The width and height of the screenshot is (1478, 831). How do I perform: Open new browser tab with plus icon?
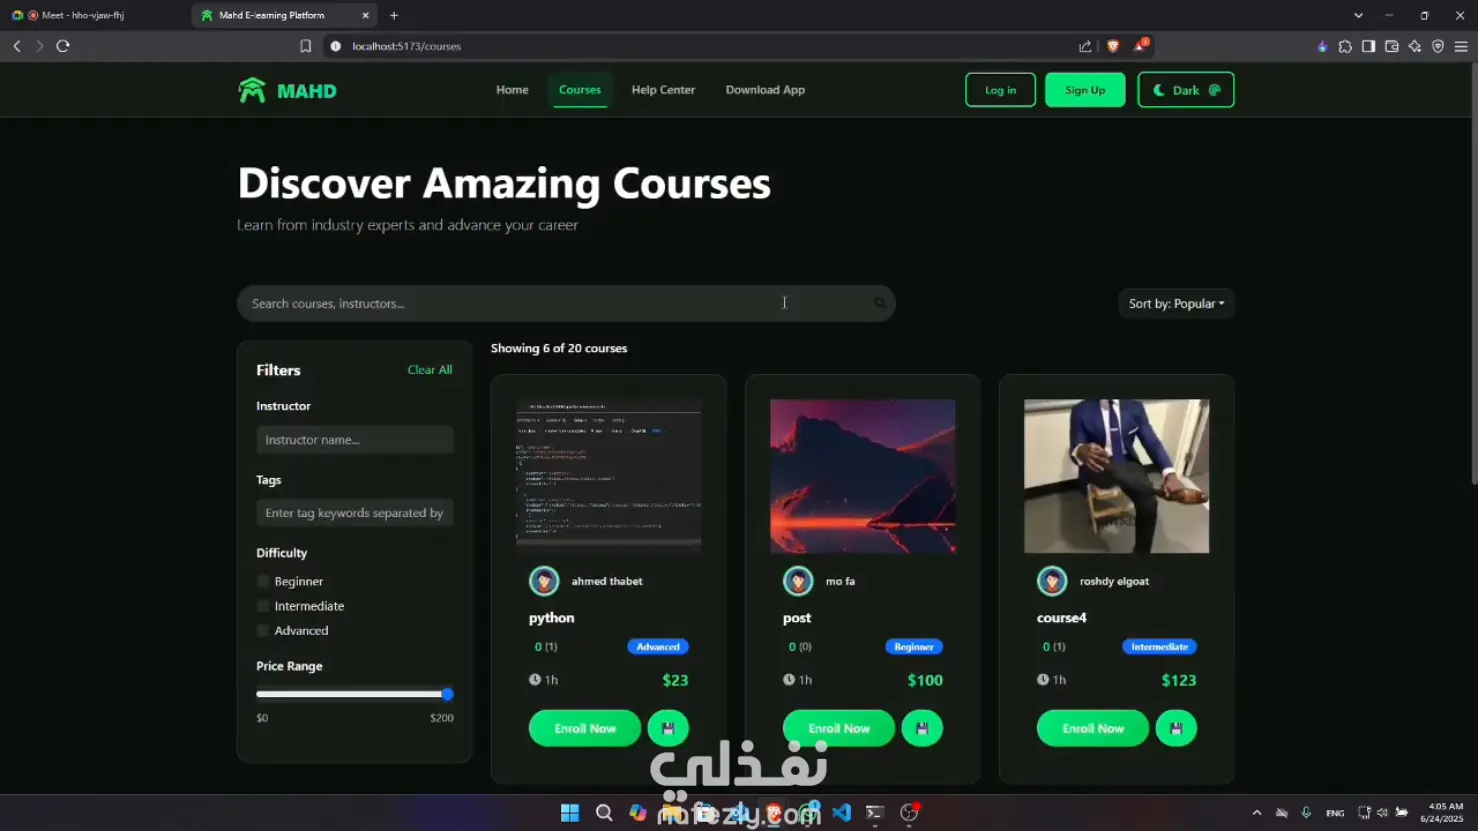click(x=394, y=15)
